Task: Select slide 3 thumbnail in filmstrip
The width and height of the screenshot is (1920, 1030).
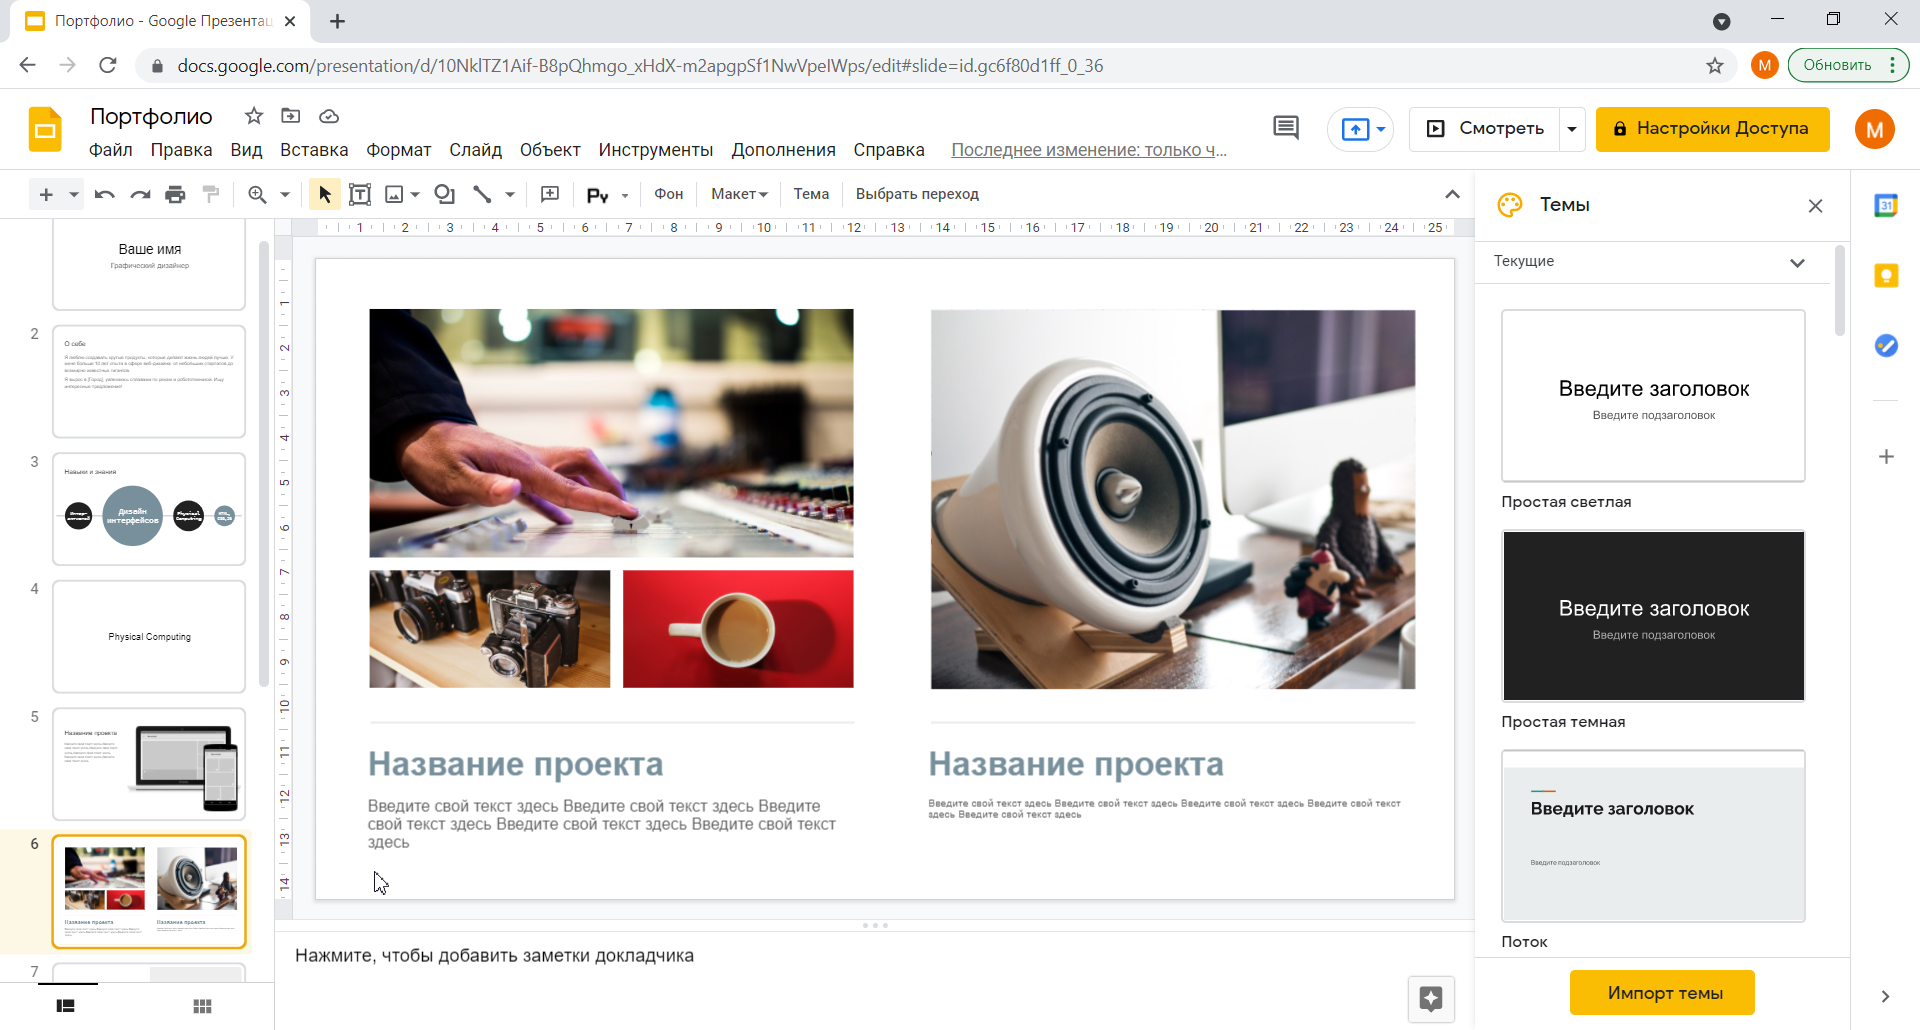Action: click(149, 509)
